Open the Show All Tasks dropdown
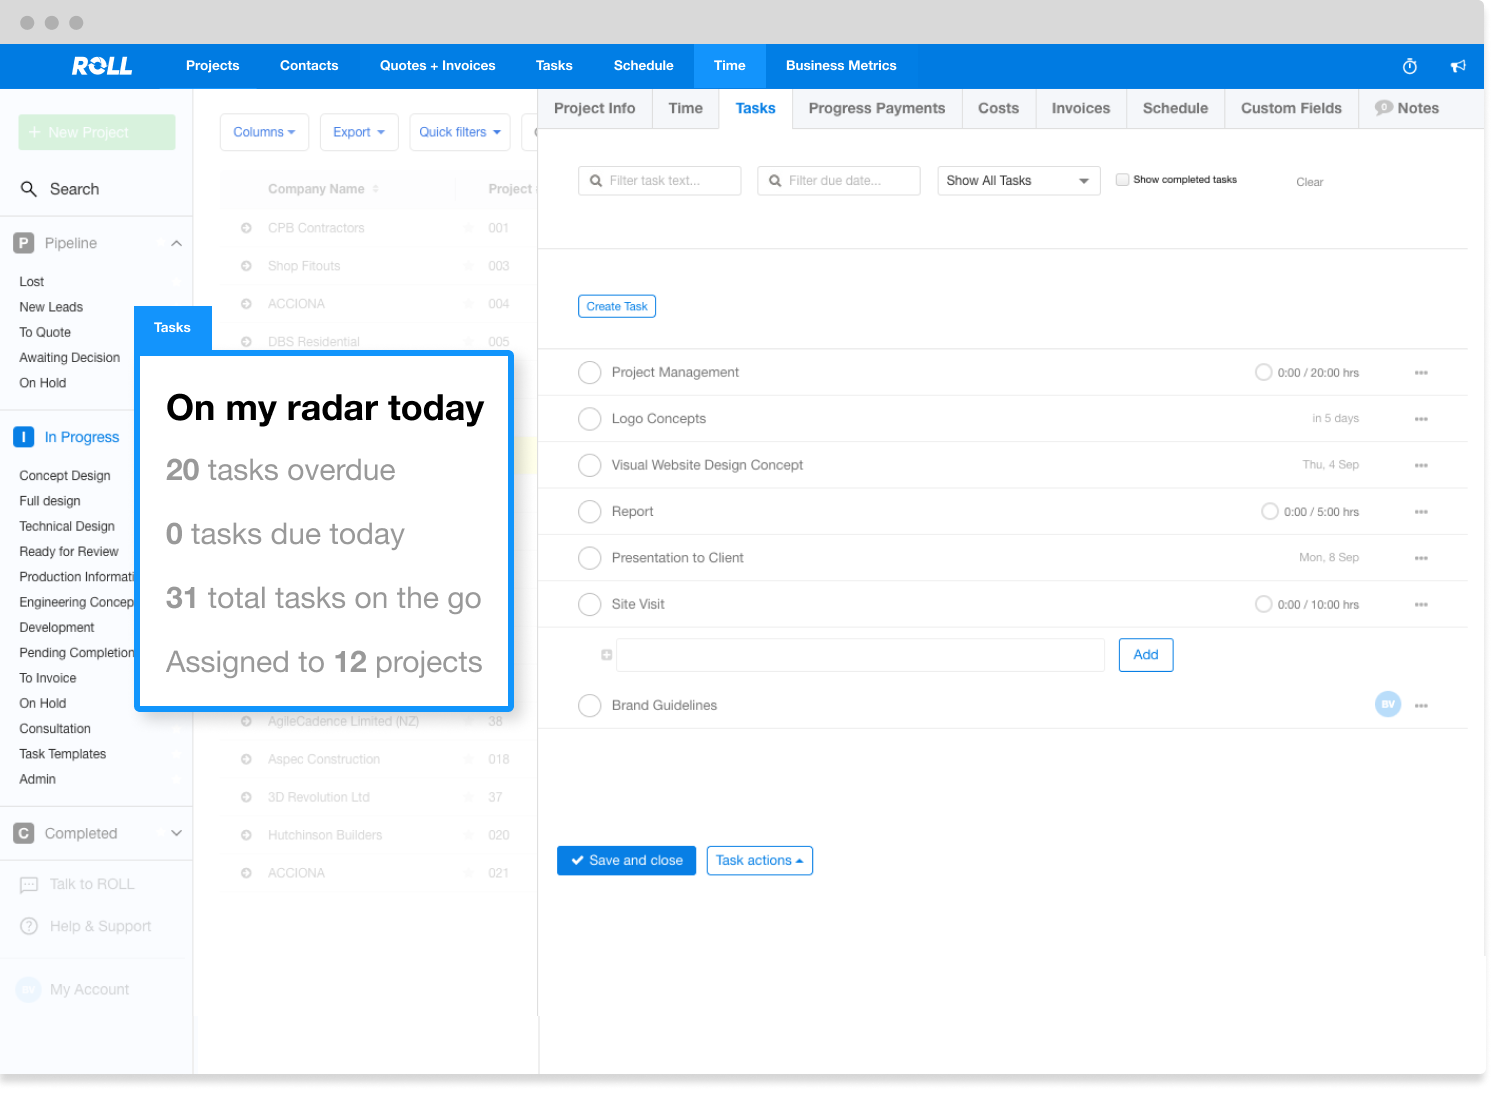 (1018, 181)
